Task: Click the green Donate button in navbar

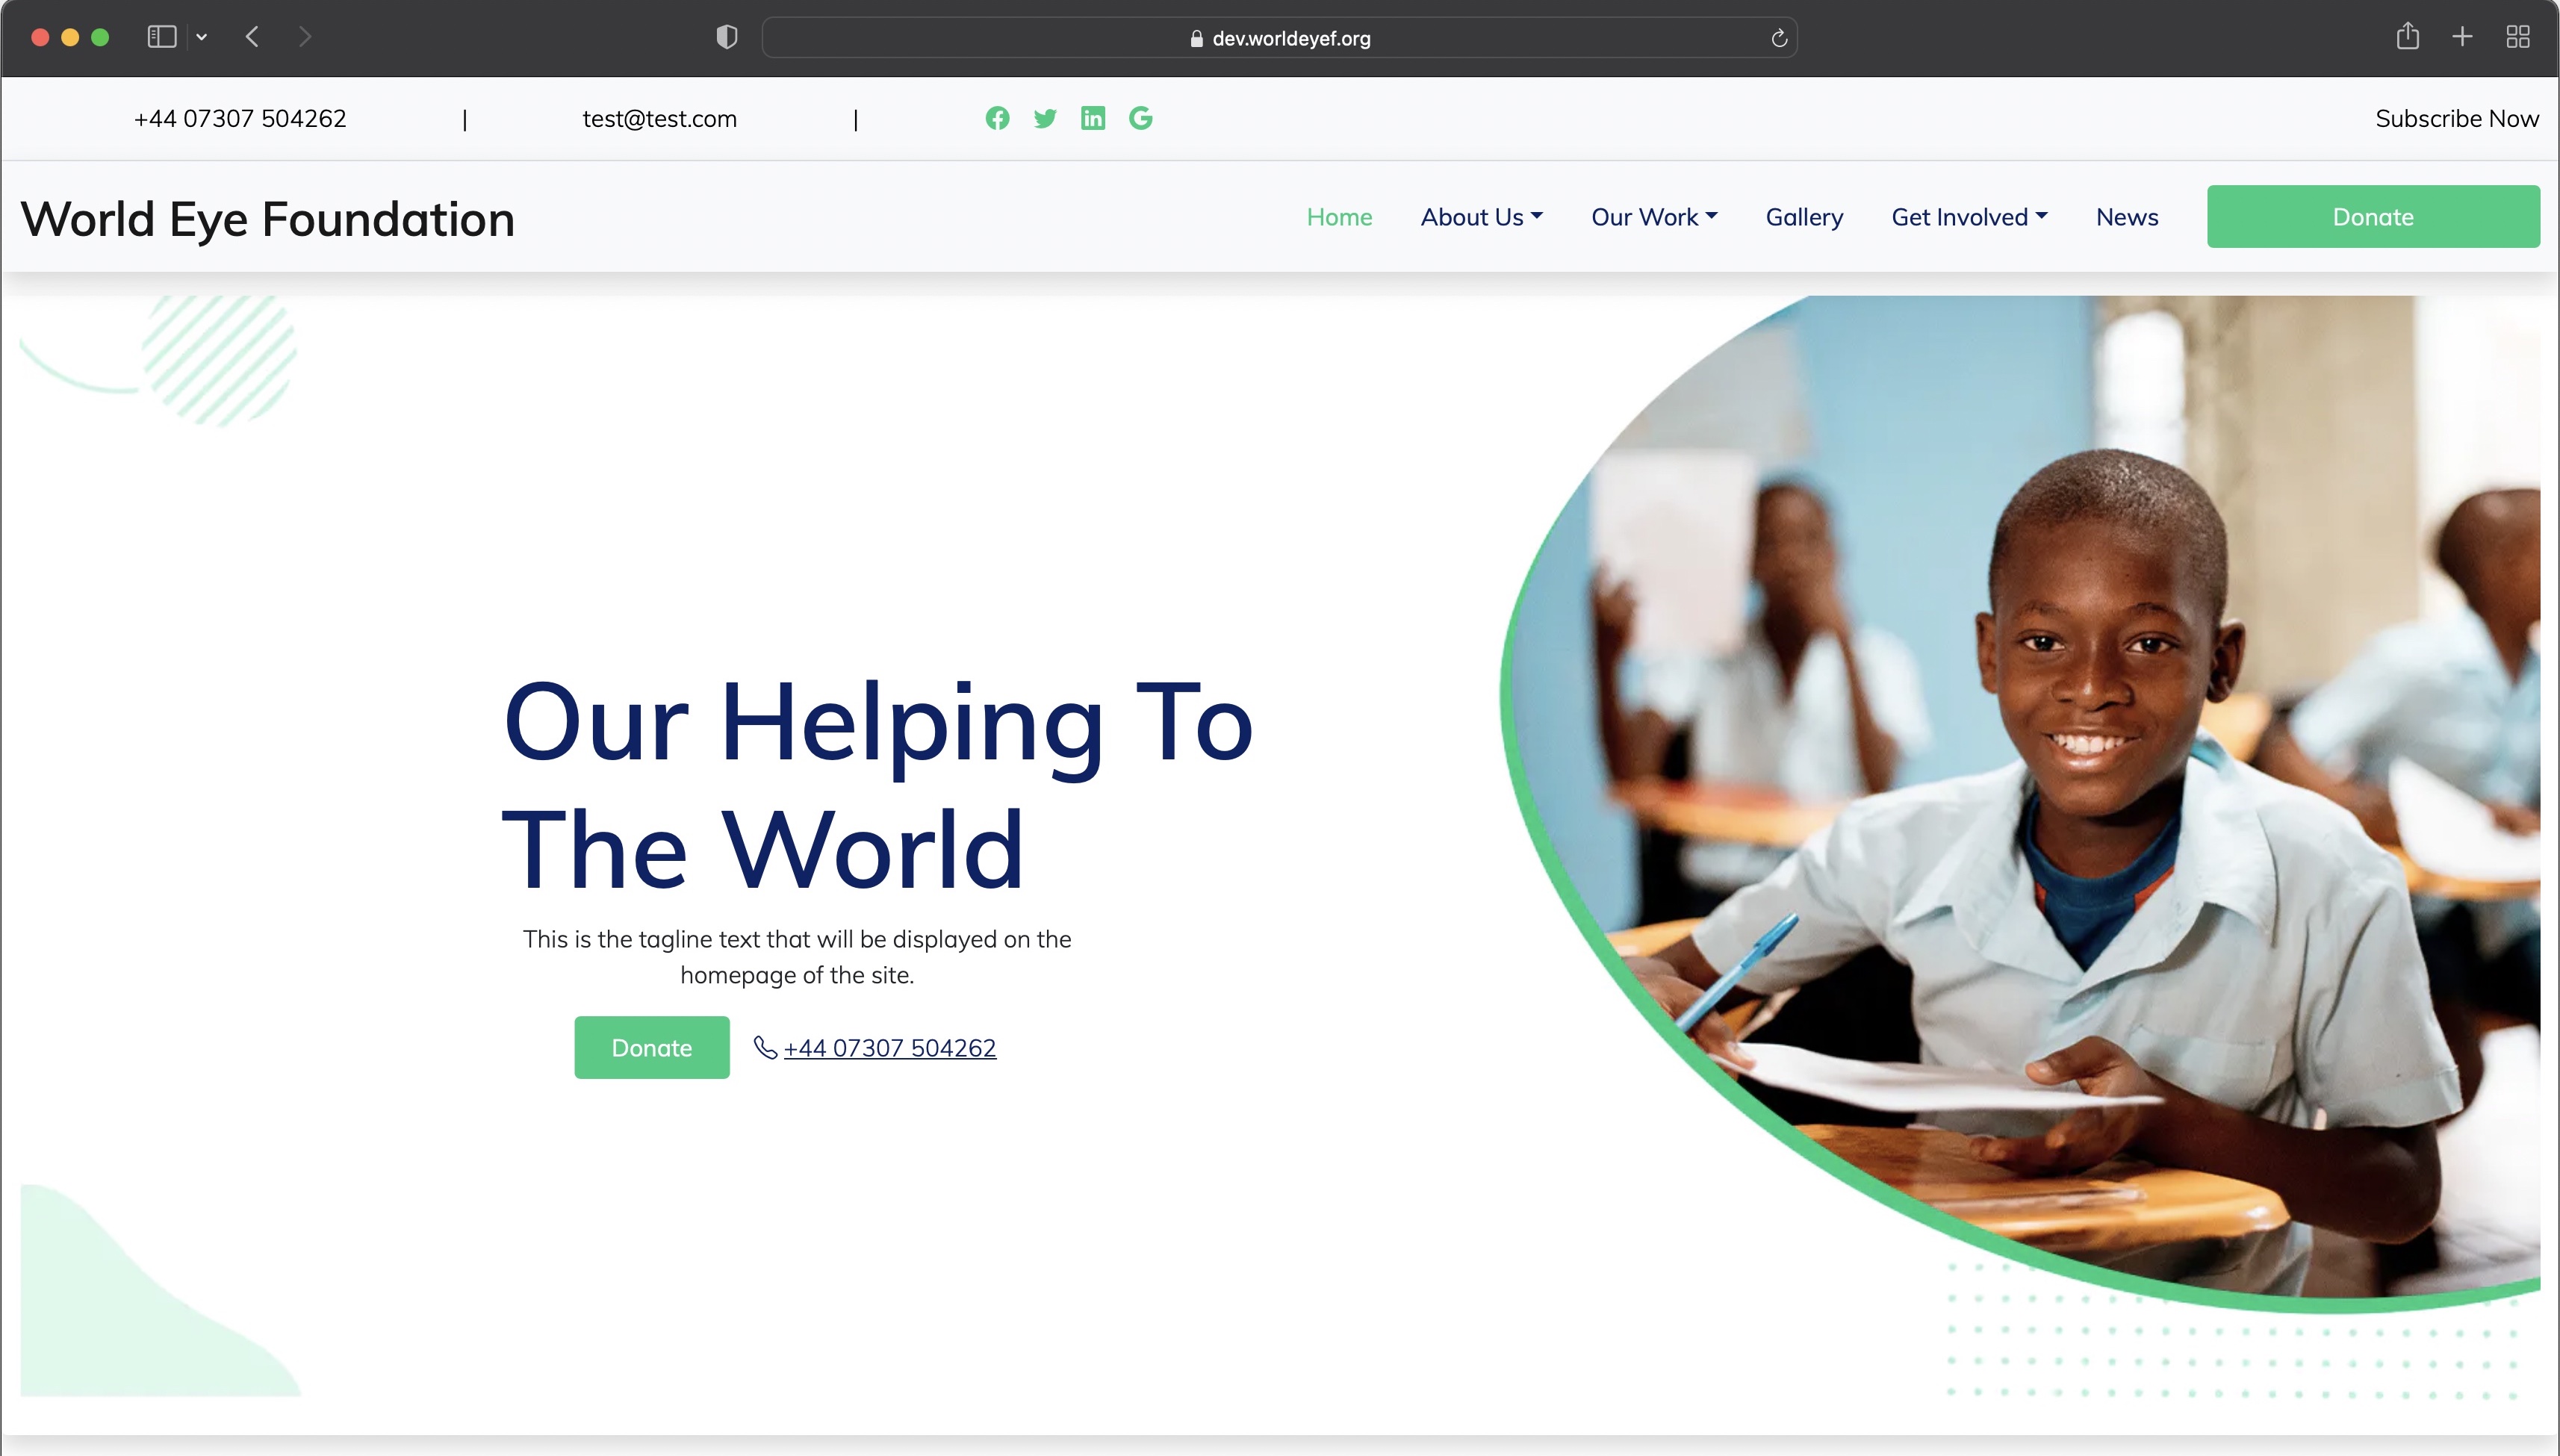Action: 2372,216
